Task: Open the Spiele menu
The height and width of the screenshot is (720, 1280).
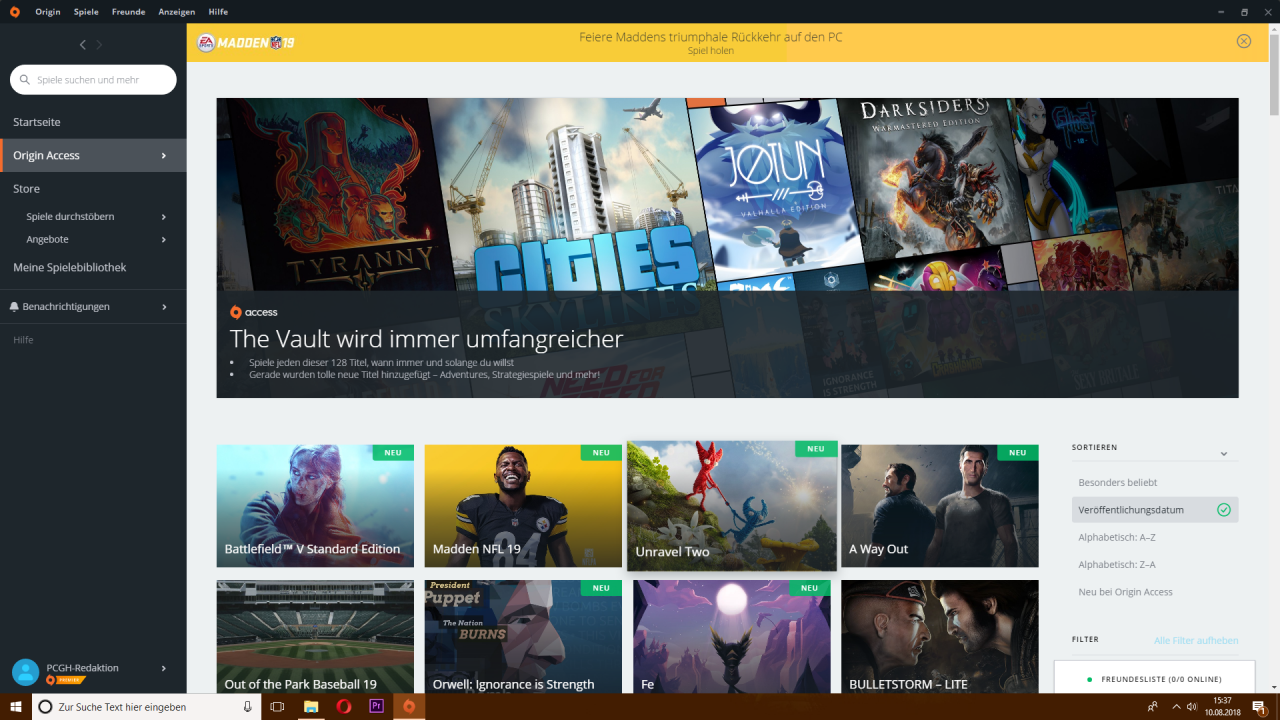Action: tap(86, 12)
